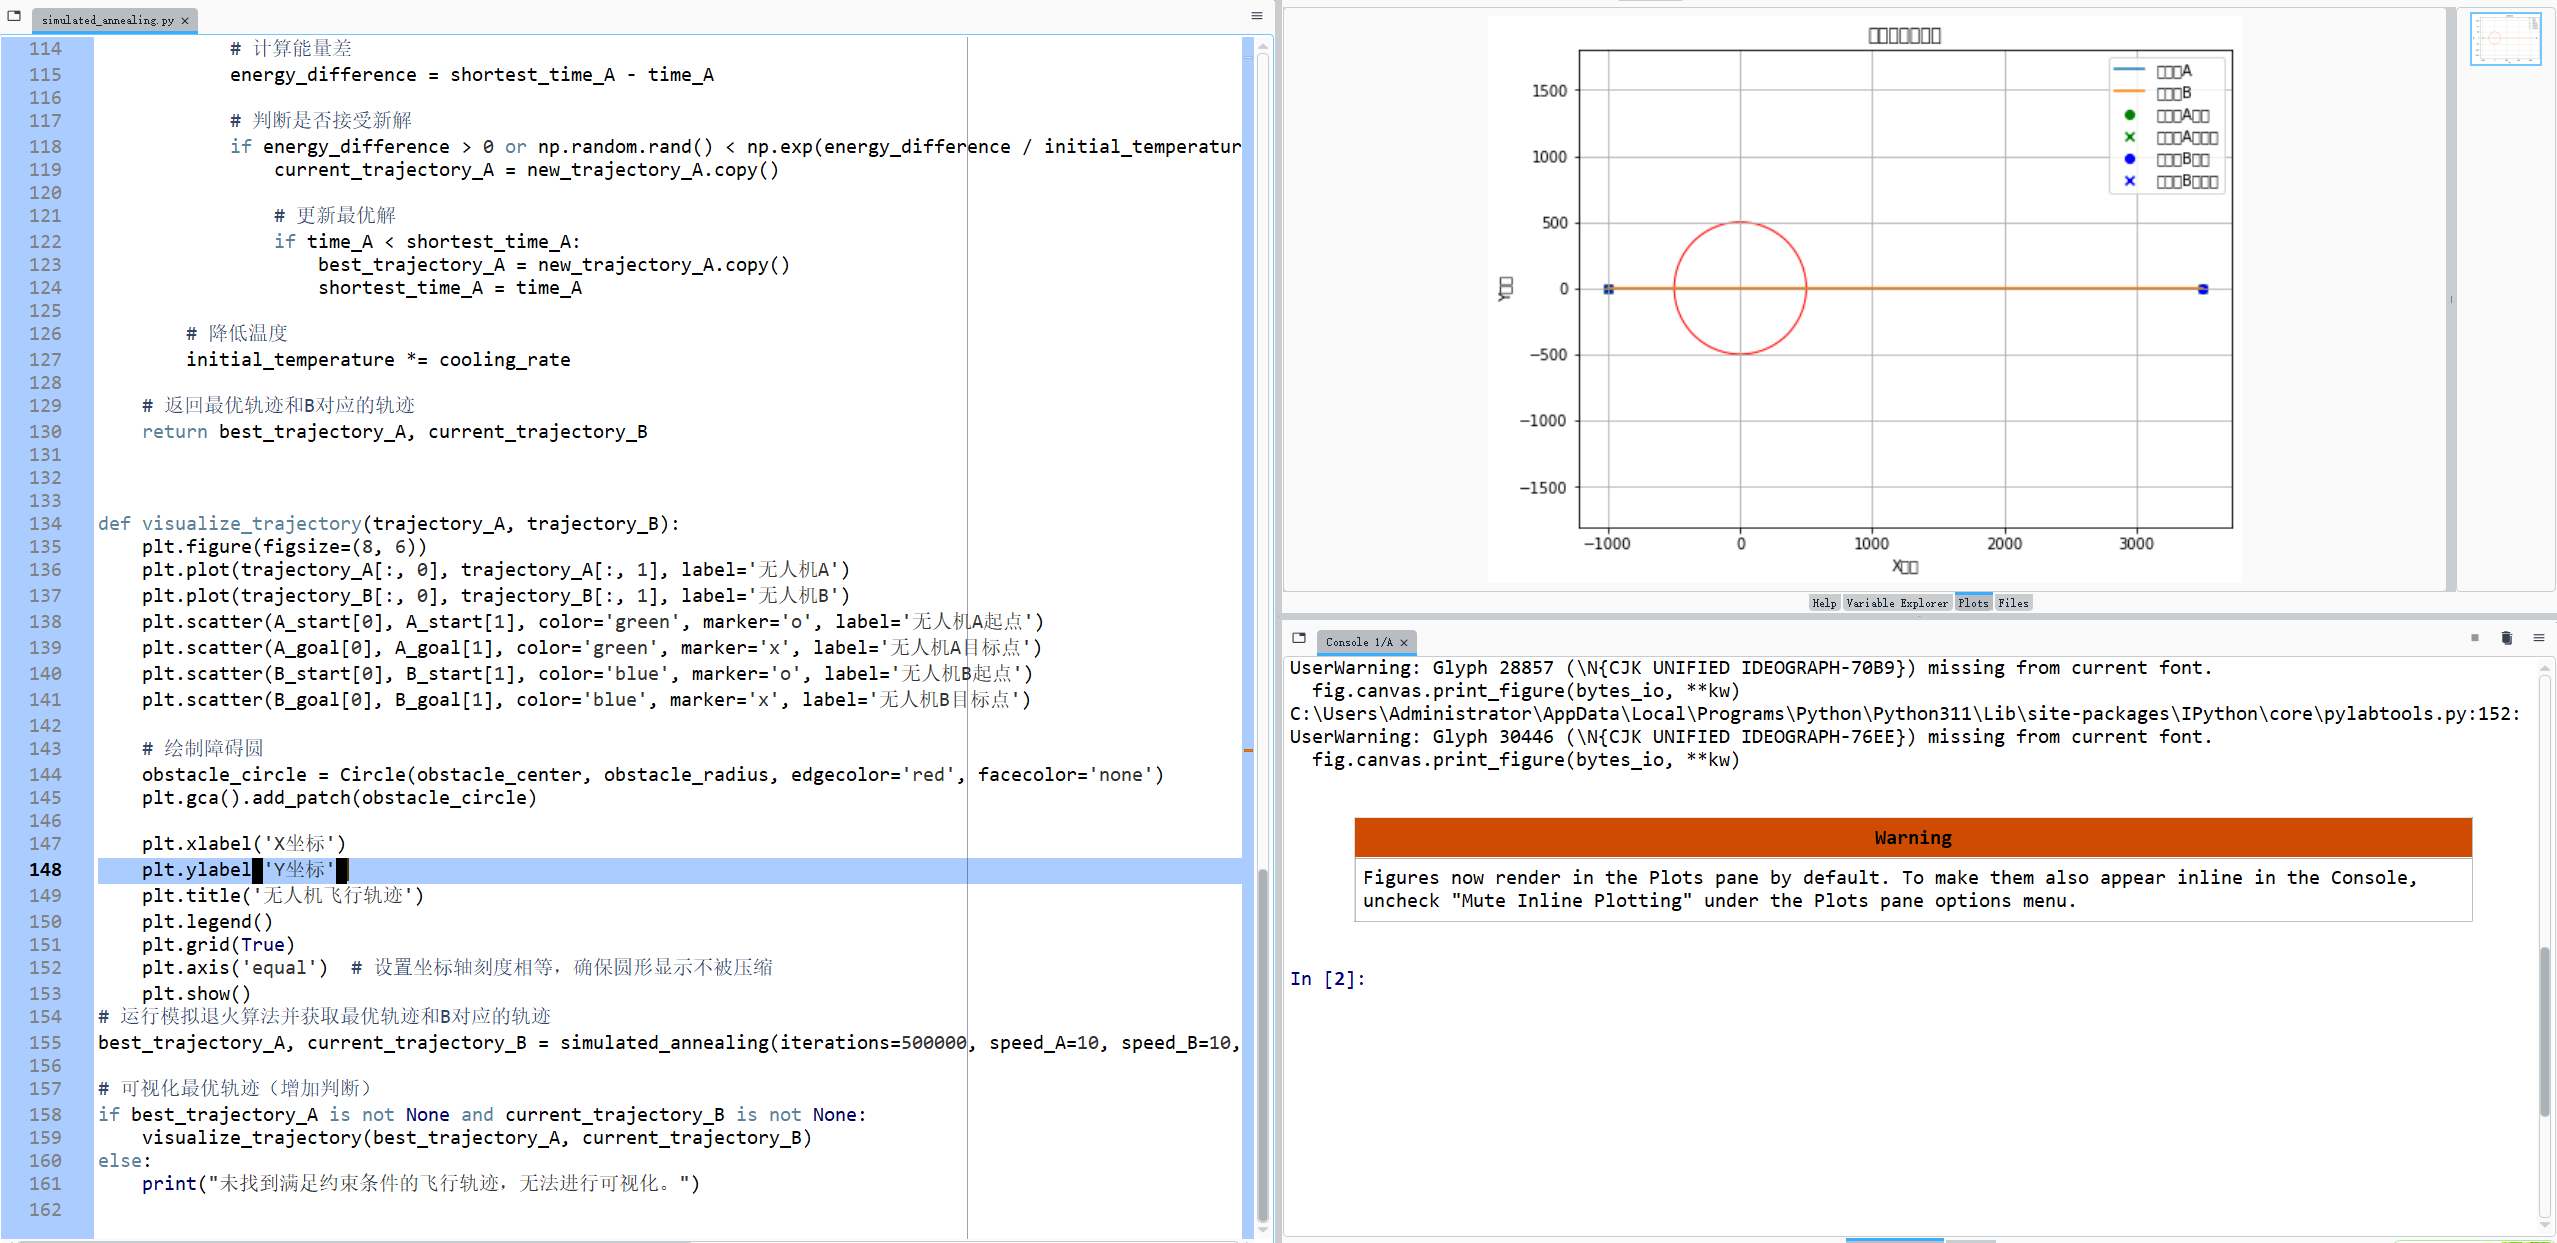Select the plot thumbnail in the Plots pane
2557x1243 pixels.
click(x=2505, y=39)
